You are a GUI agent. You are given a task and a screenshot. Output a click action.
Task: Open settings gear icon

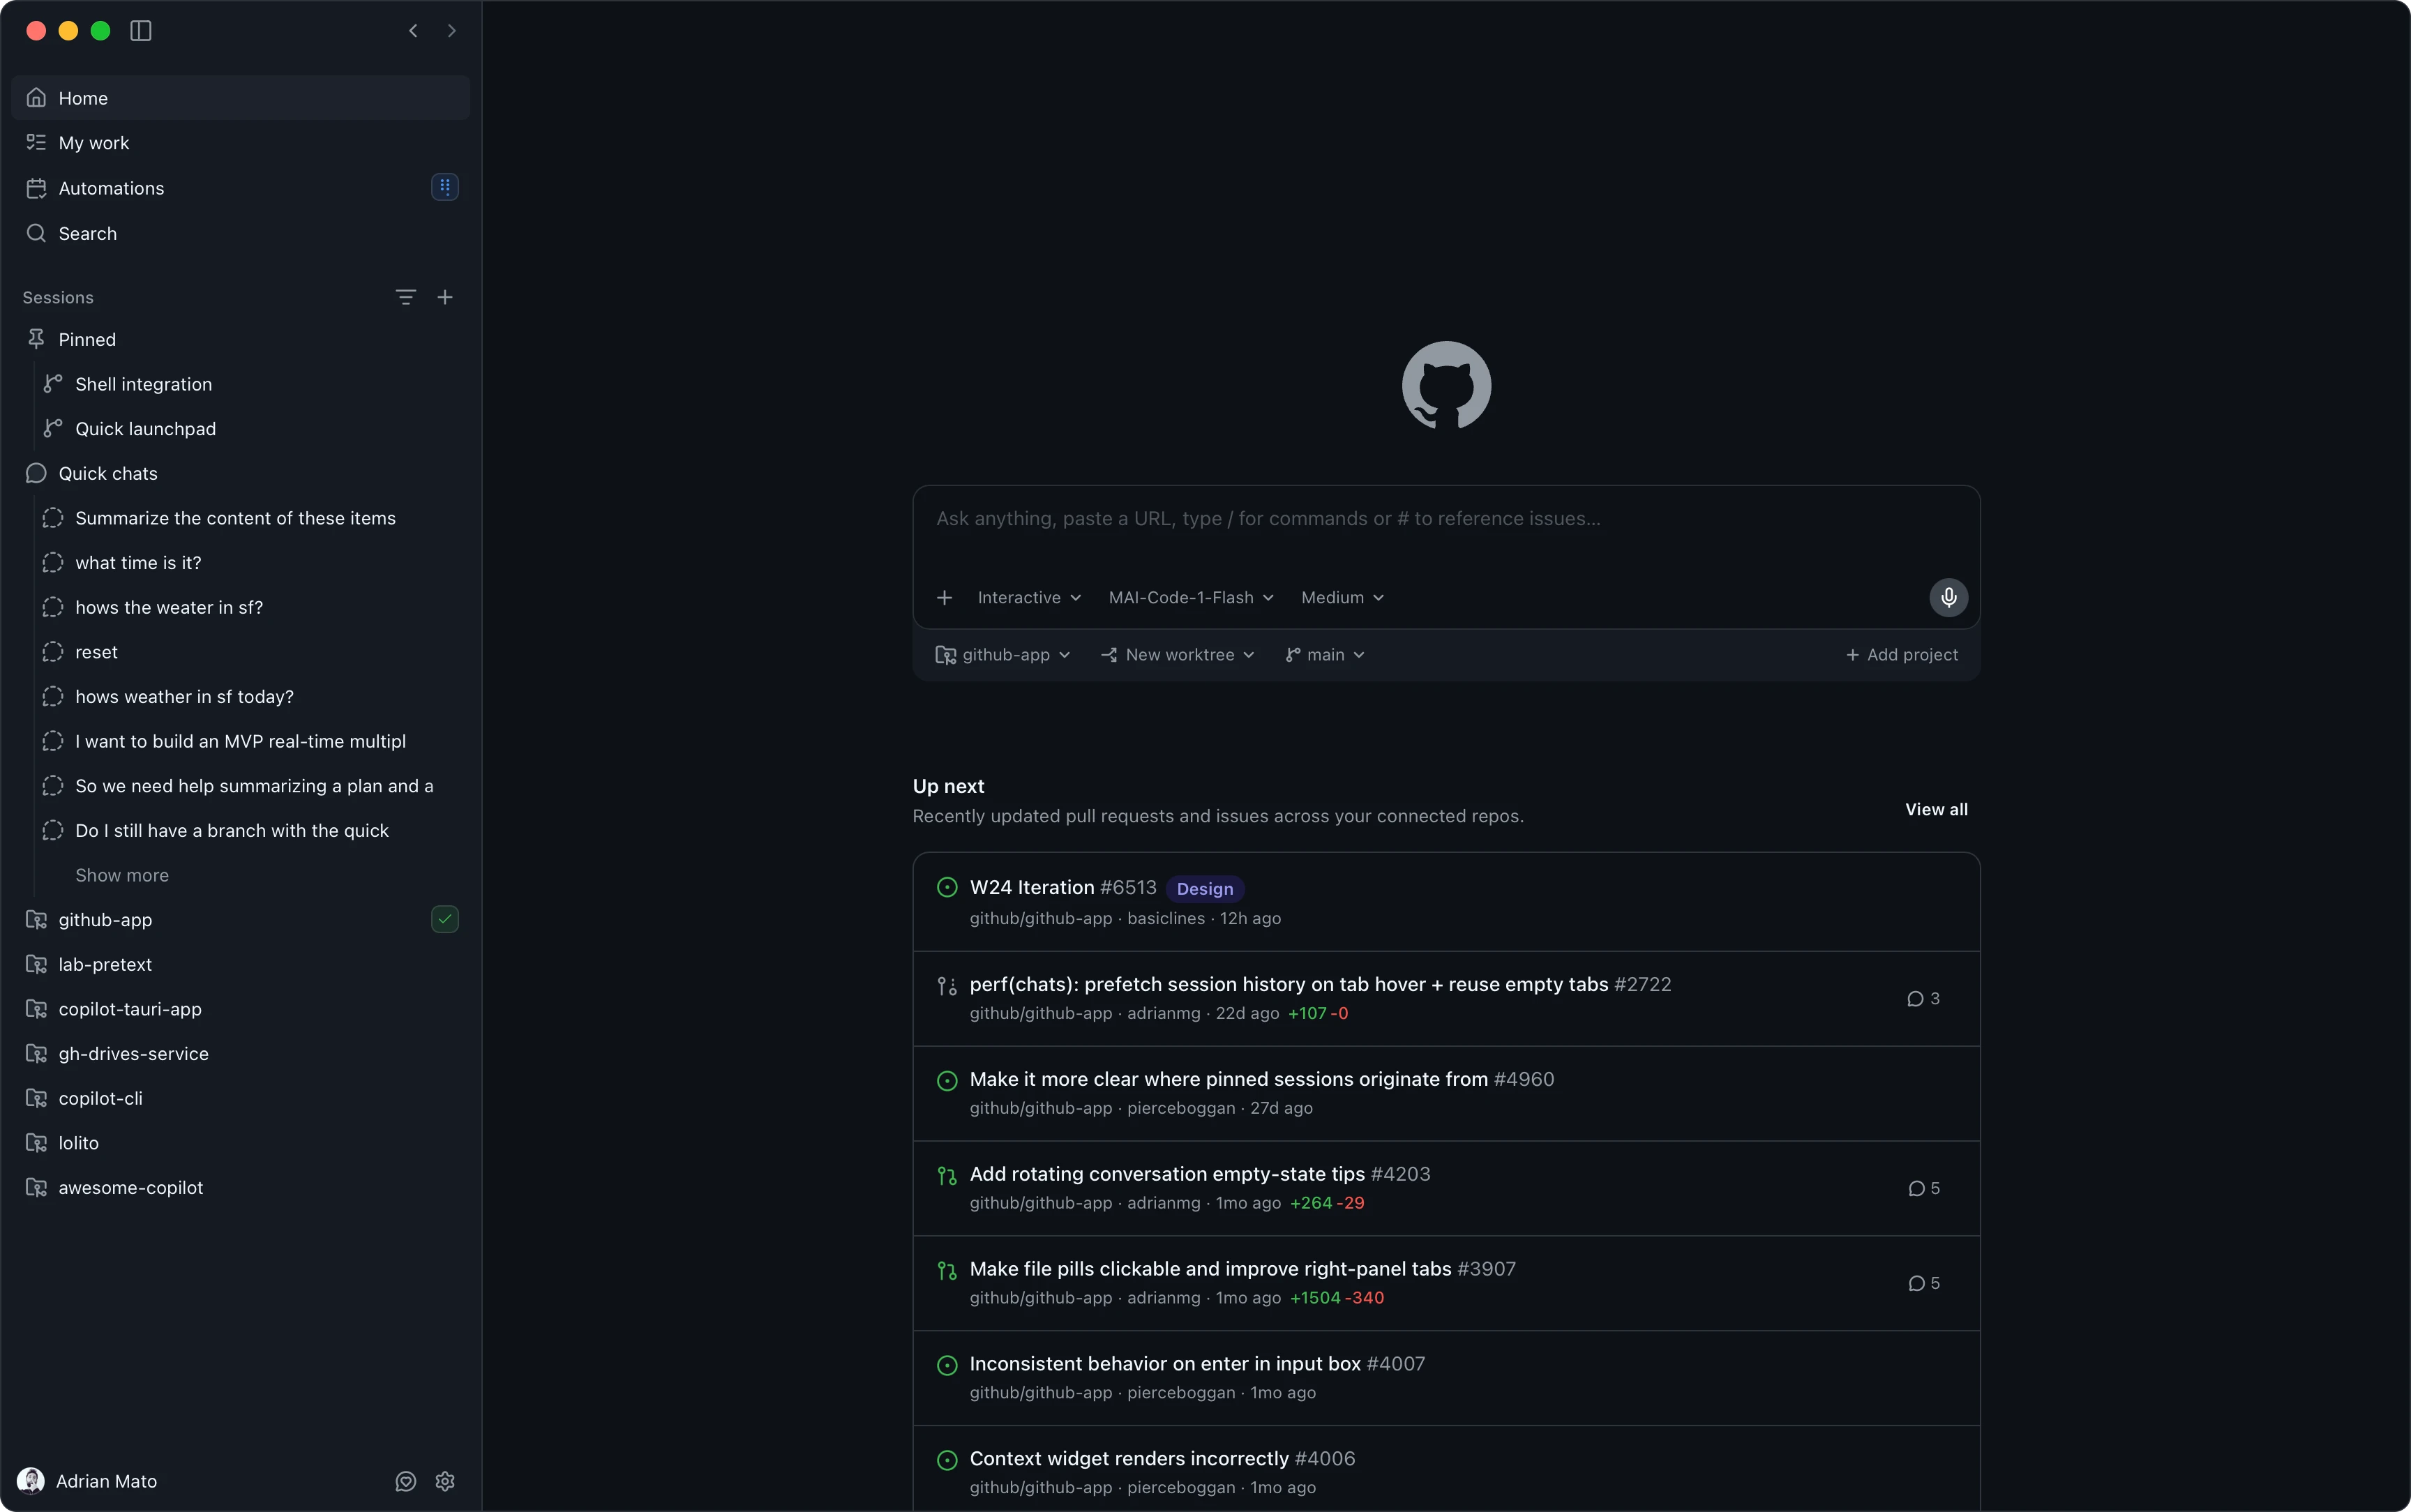click(x=445, y=1481)
